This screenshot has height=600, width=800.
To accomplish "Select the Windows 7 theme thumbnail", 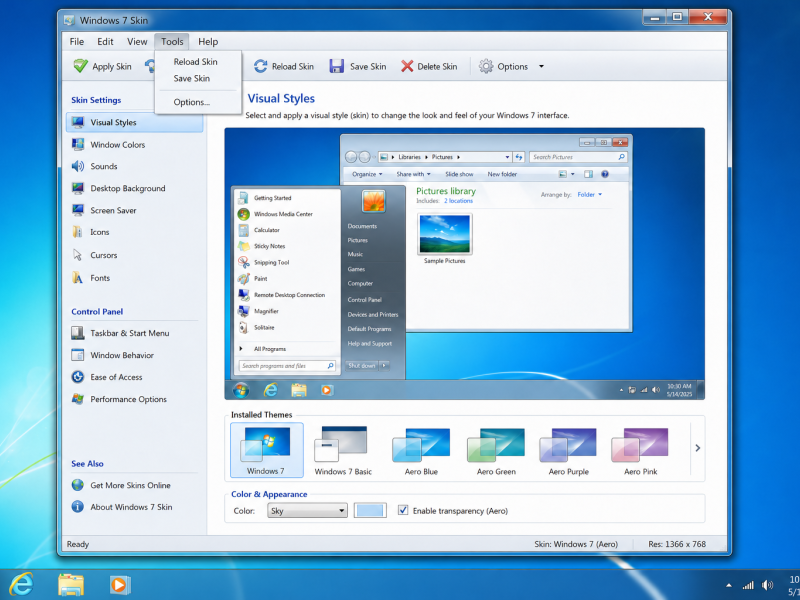I will pos(266,450).
